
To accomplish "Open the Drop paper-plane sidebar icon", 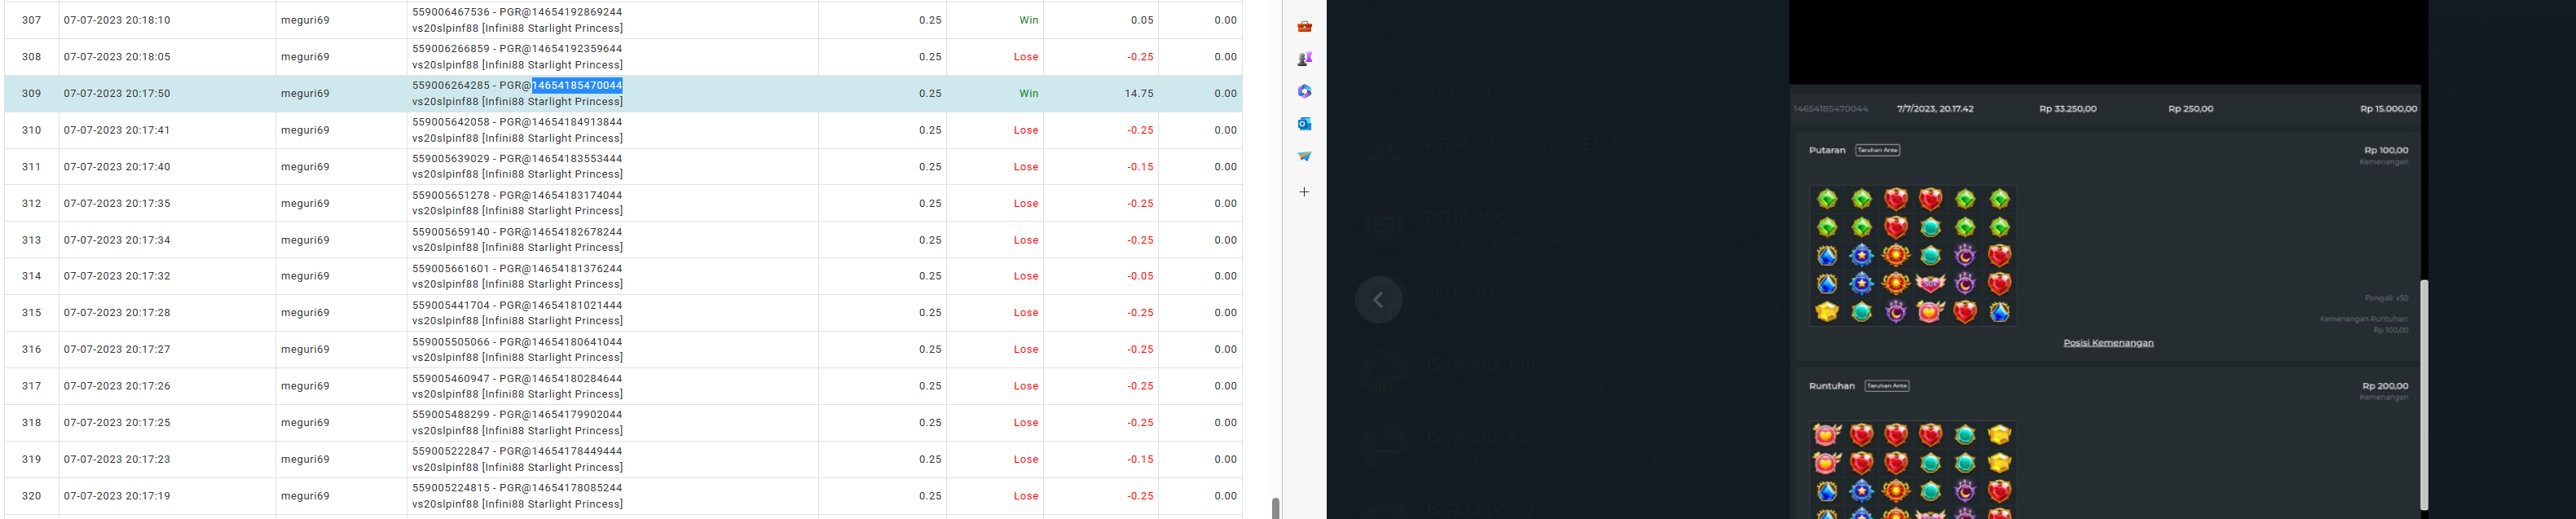I will point(1304,156).
